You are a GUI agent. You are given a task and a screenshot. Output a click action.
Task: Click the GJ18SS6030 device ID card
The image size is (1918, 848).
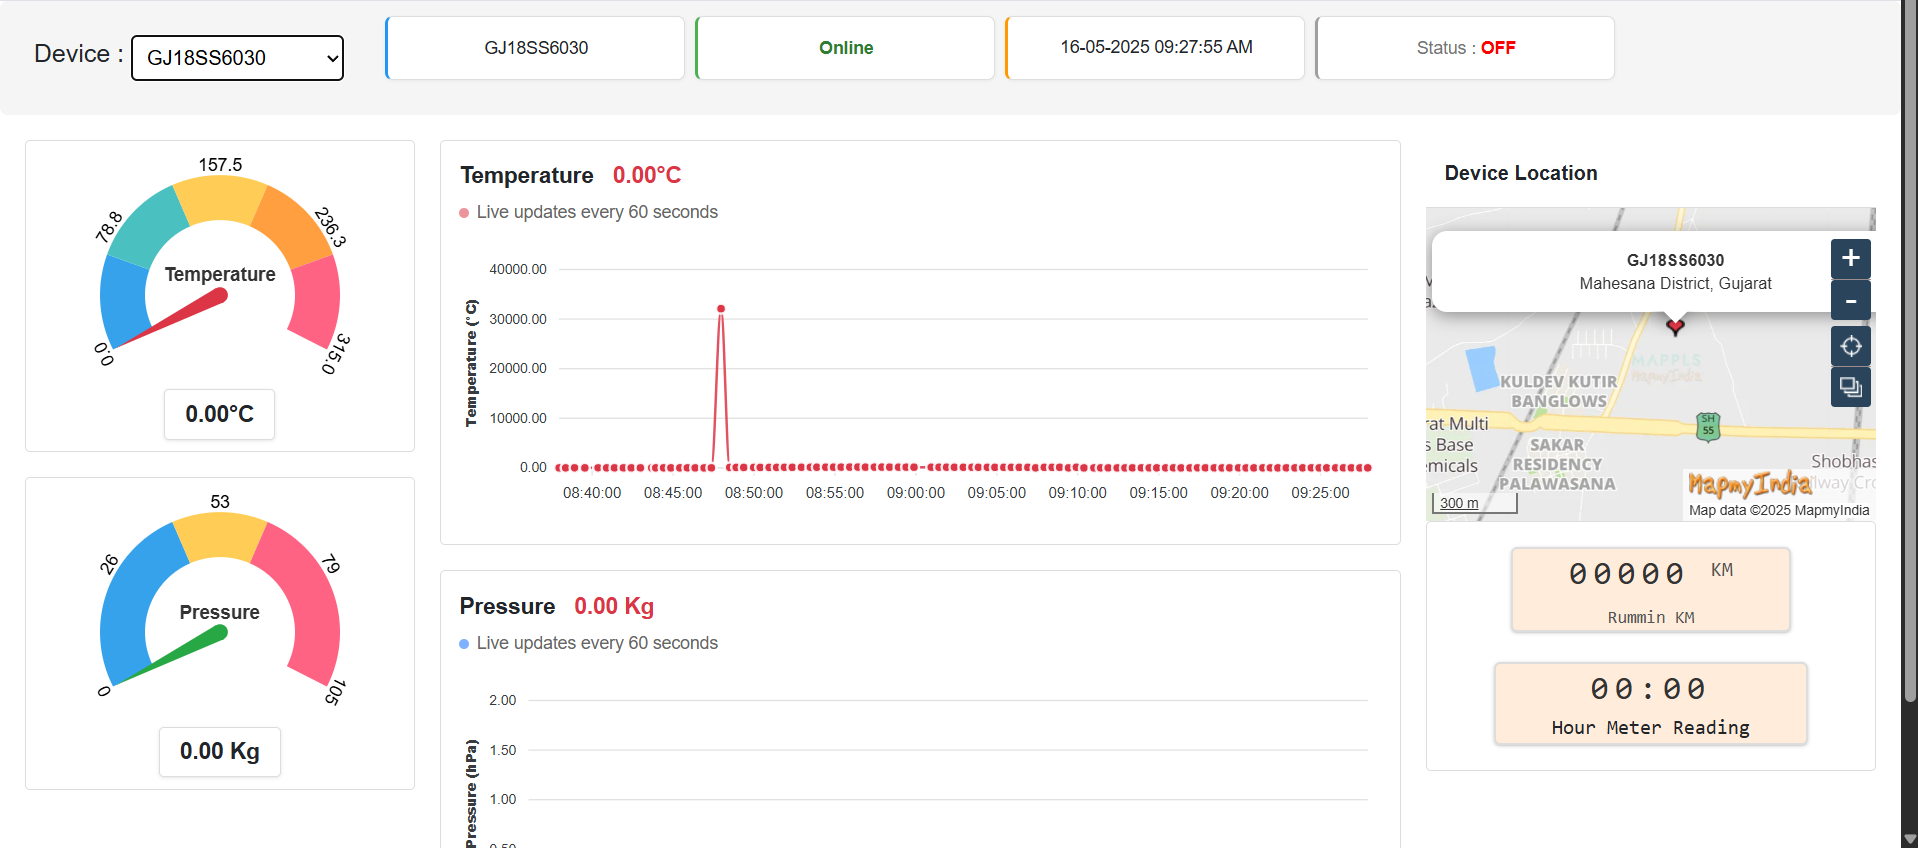pos(535,48)
